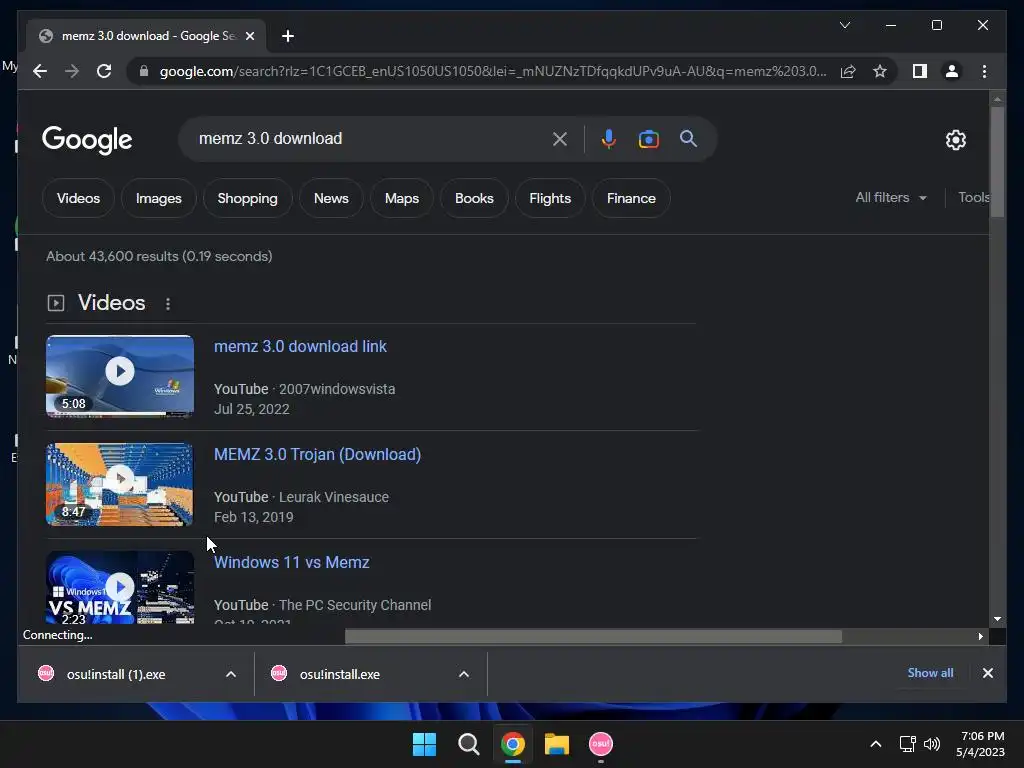Show all downloads
This screenshot has height=768, width=1024.
coord(930,673)
